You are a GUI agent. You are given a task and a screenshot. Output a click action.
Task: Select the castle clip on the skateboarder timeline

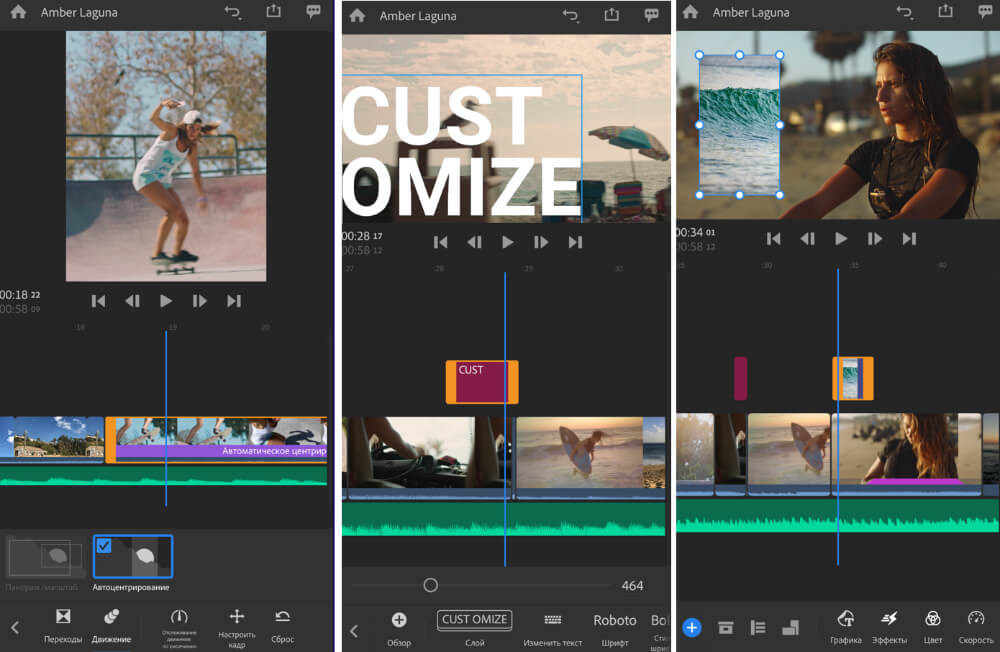(x=52, y=440)
